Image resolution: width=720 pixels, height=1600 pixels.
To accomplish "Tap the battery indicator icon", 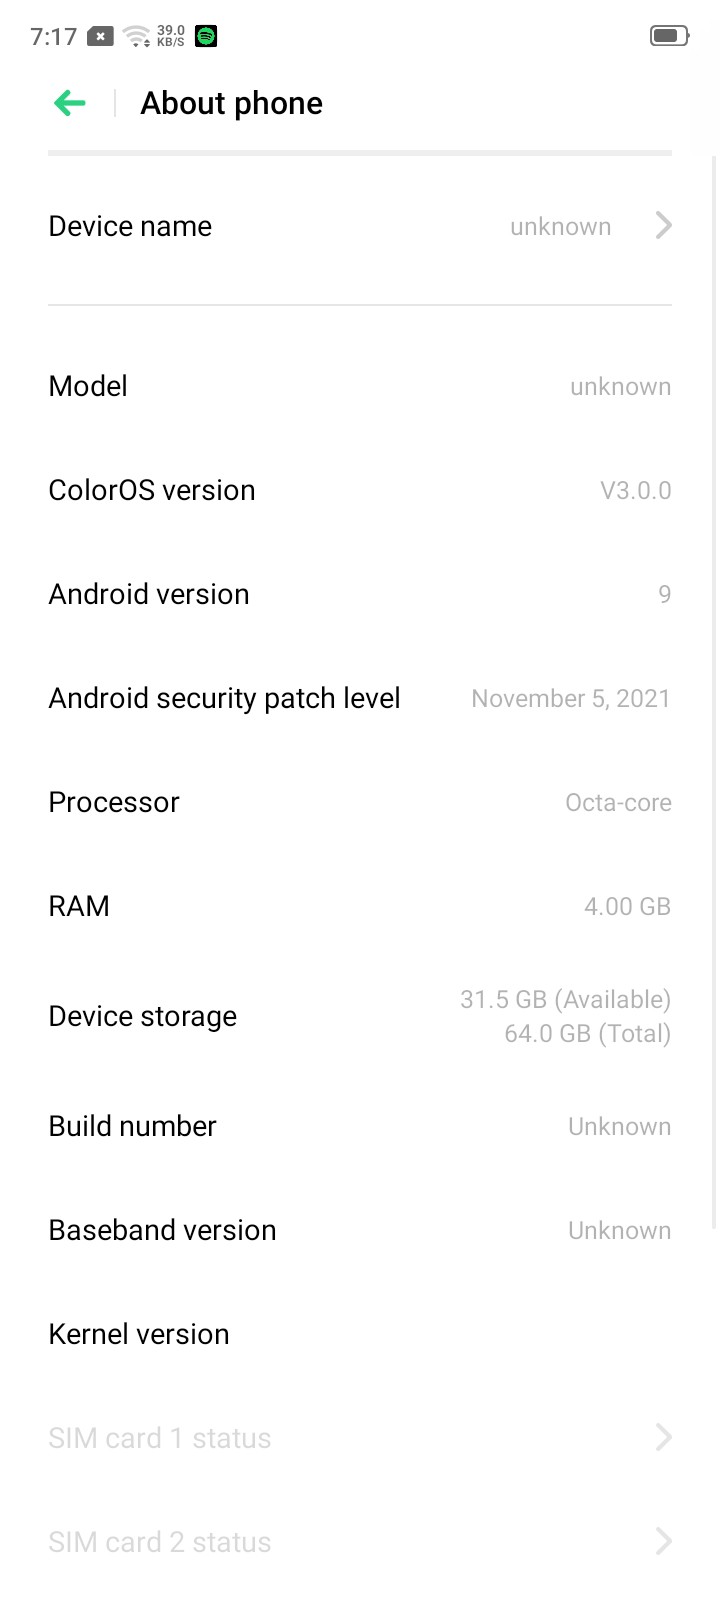I will pos(668,36).
